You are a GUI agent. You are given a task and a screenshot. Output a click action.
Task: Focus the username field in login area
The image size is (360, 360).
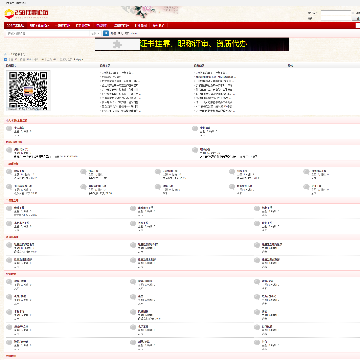336,12
